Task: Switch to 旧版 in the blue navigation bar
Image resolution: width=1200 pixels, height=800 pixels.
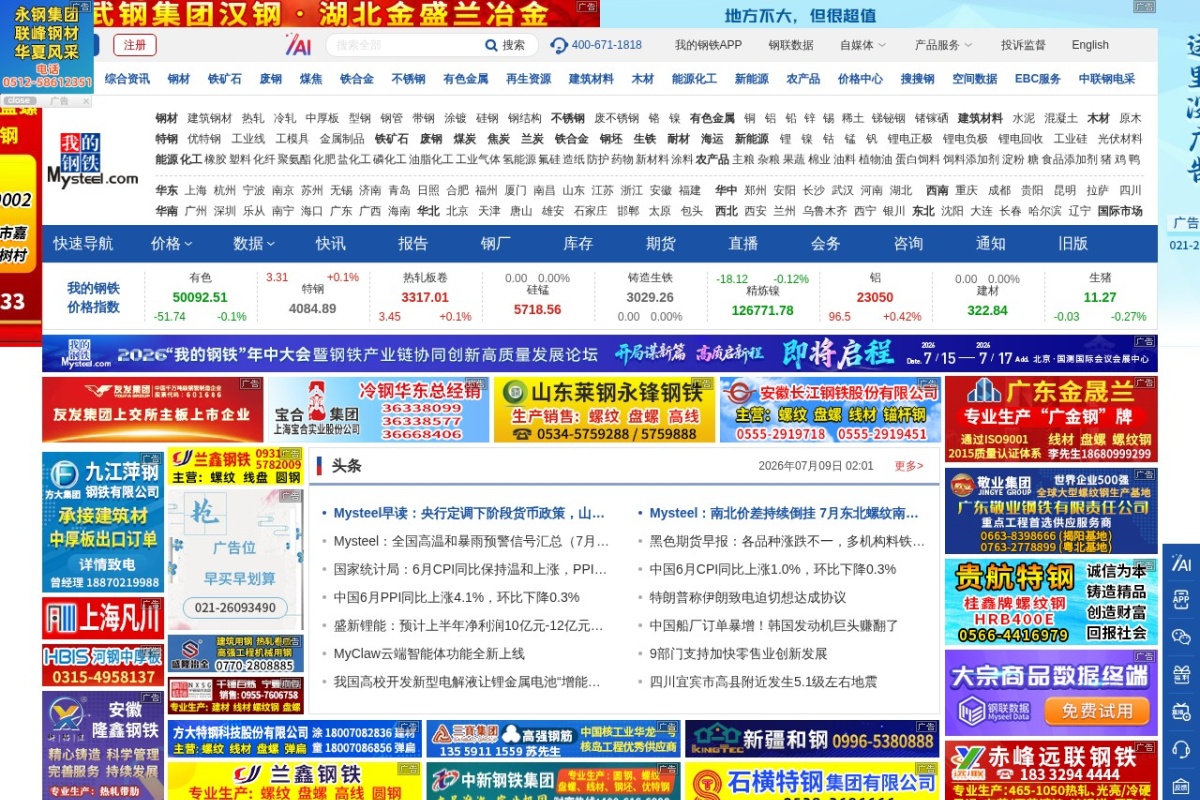Action: point(1073,243)
